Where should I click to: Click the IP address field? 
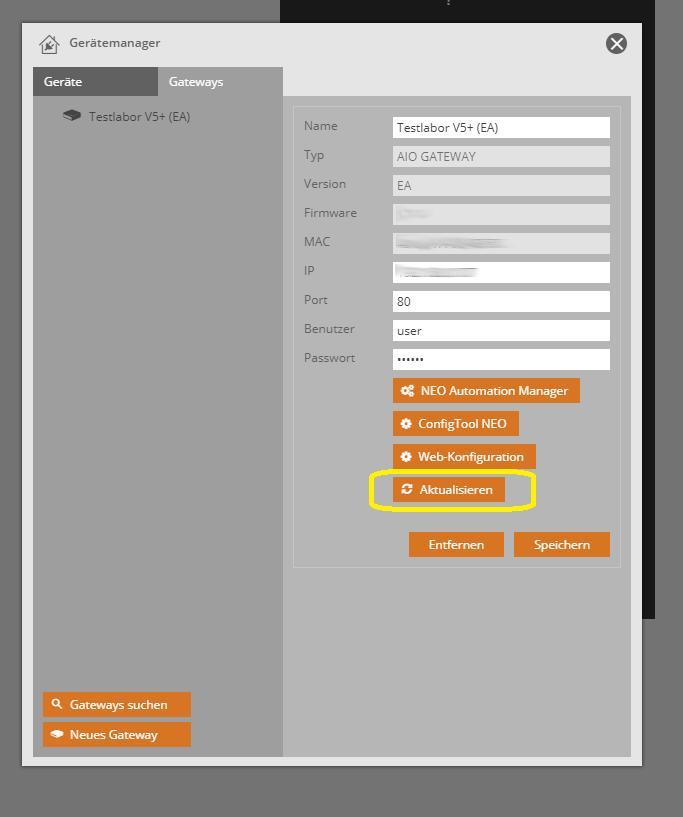pos(501,272)
